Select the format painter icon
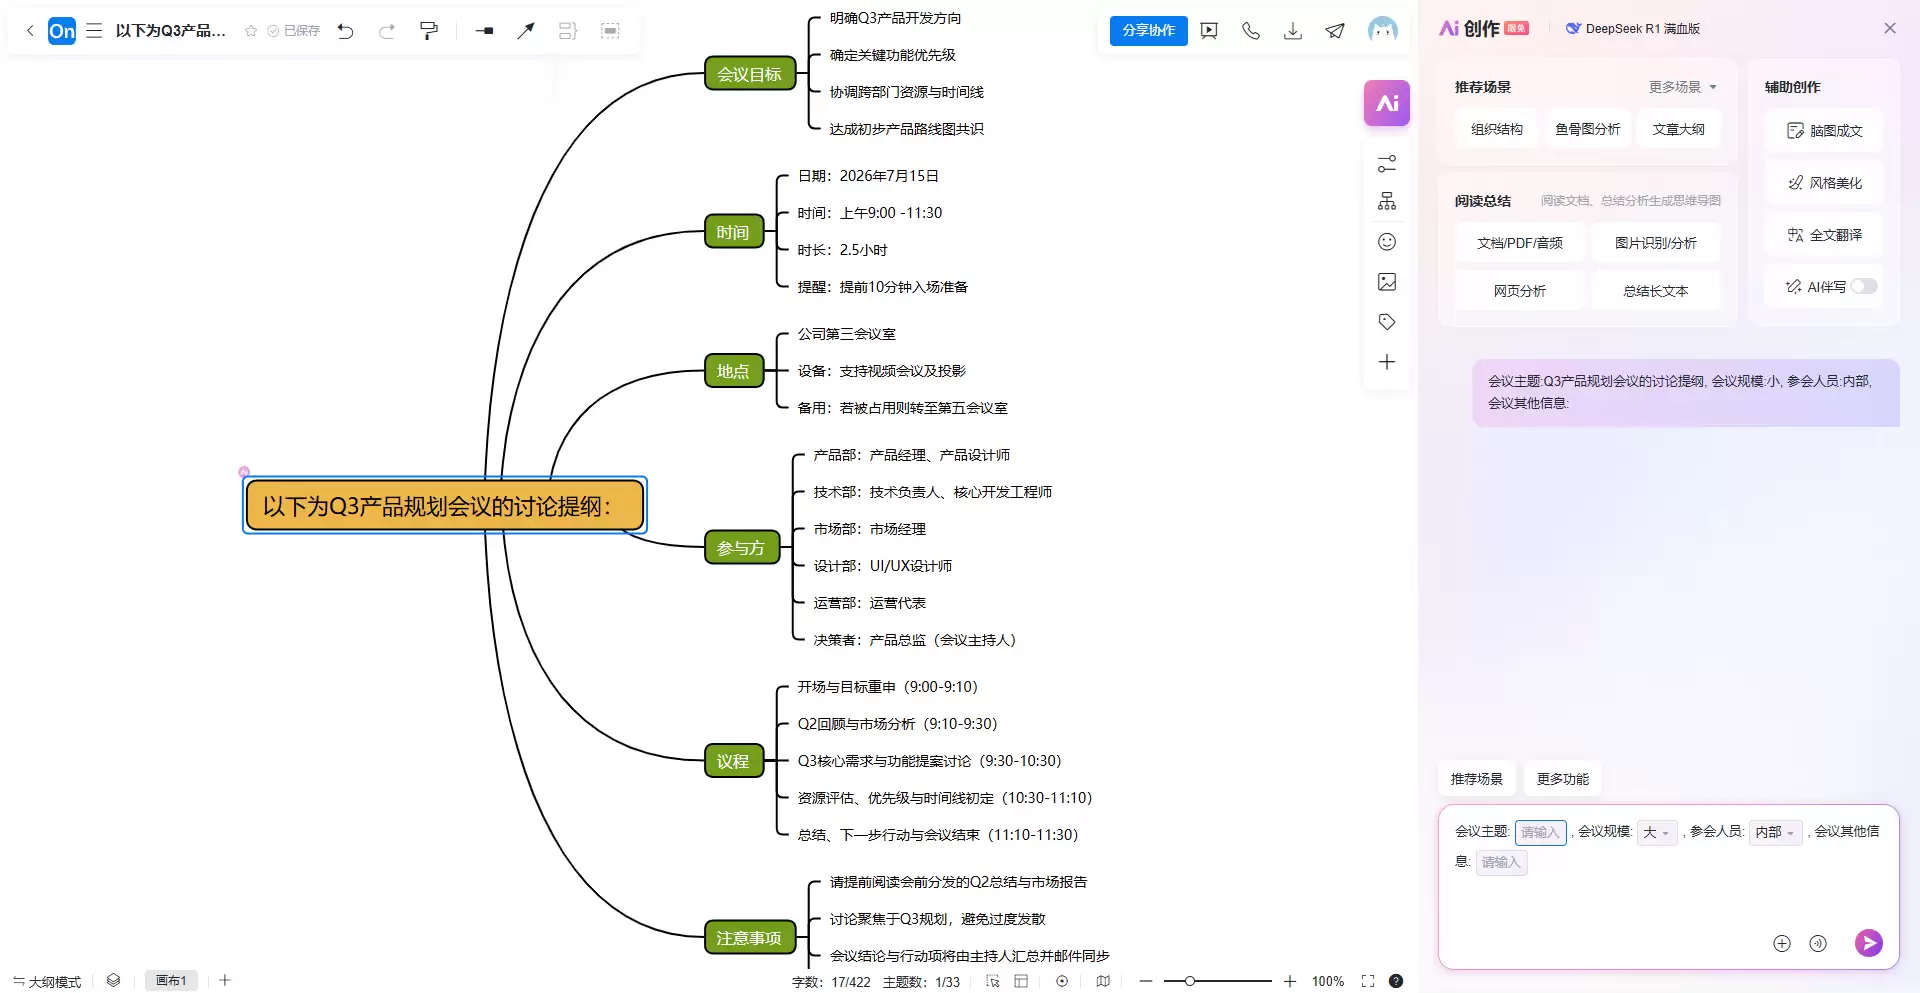This screenshot has width=1920, height=993. (429, 31)
